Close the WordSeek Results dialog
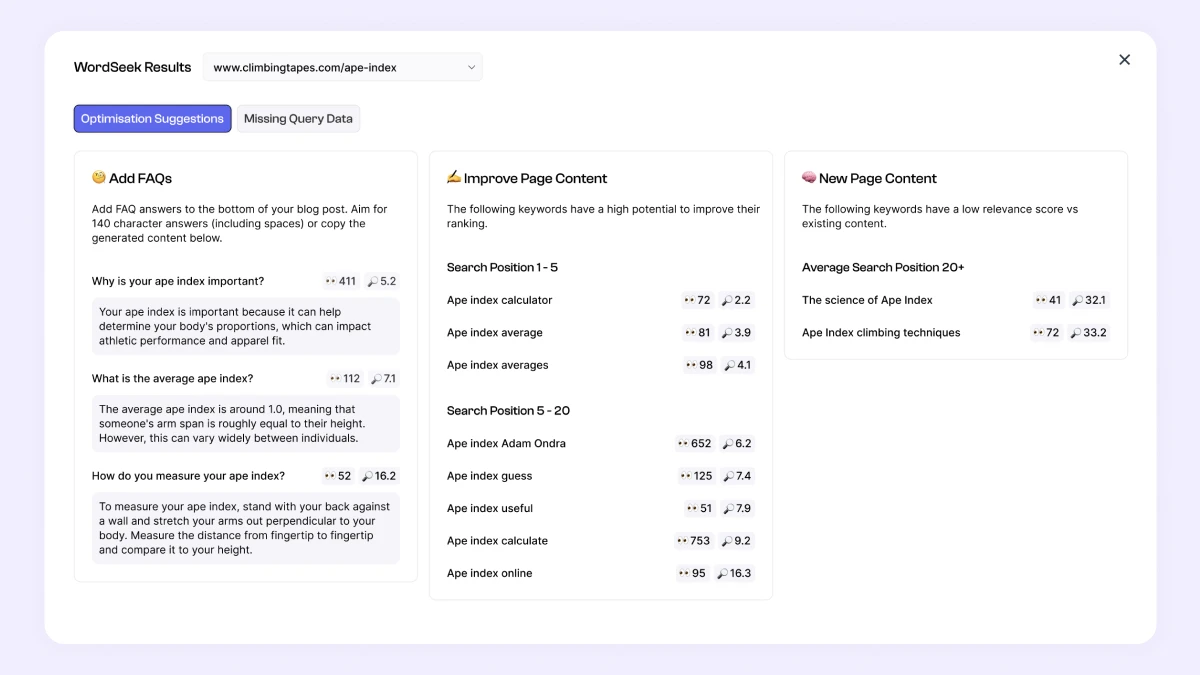The width and height of the screenshot is (1200, 675). (1124, 60)
